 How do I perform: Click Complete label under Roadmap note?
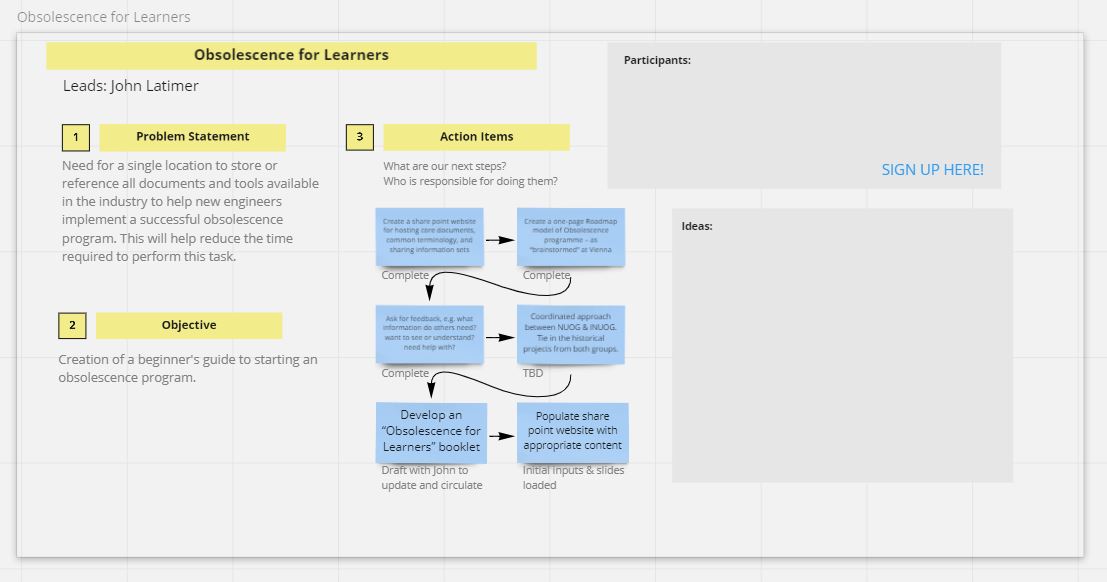(546, 275)
